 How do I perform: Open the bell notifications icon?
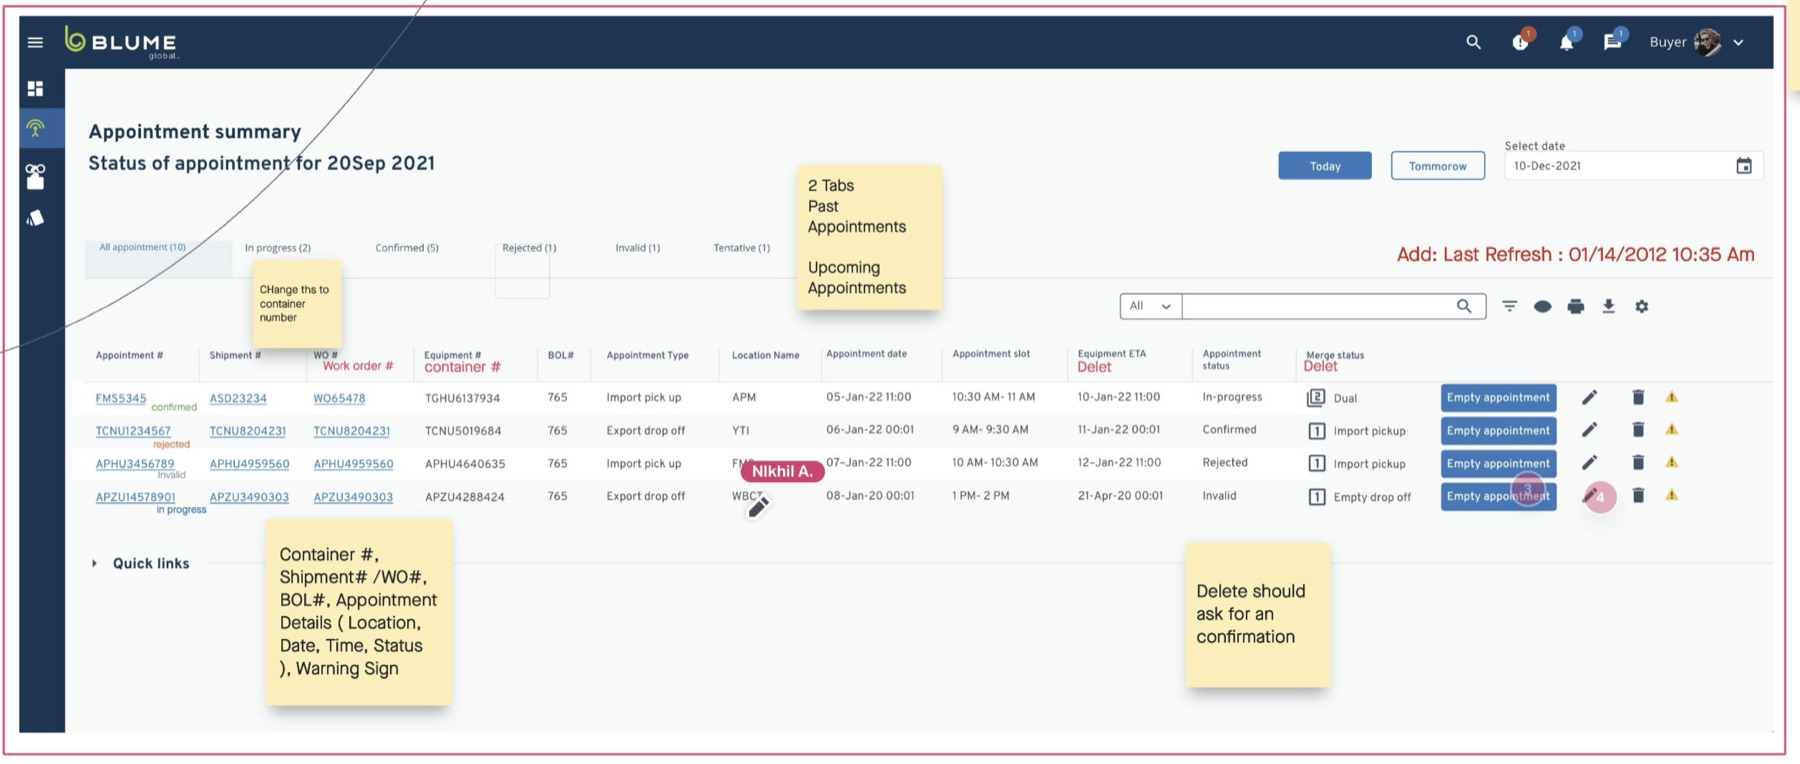click(1566, 42)
